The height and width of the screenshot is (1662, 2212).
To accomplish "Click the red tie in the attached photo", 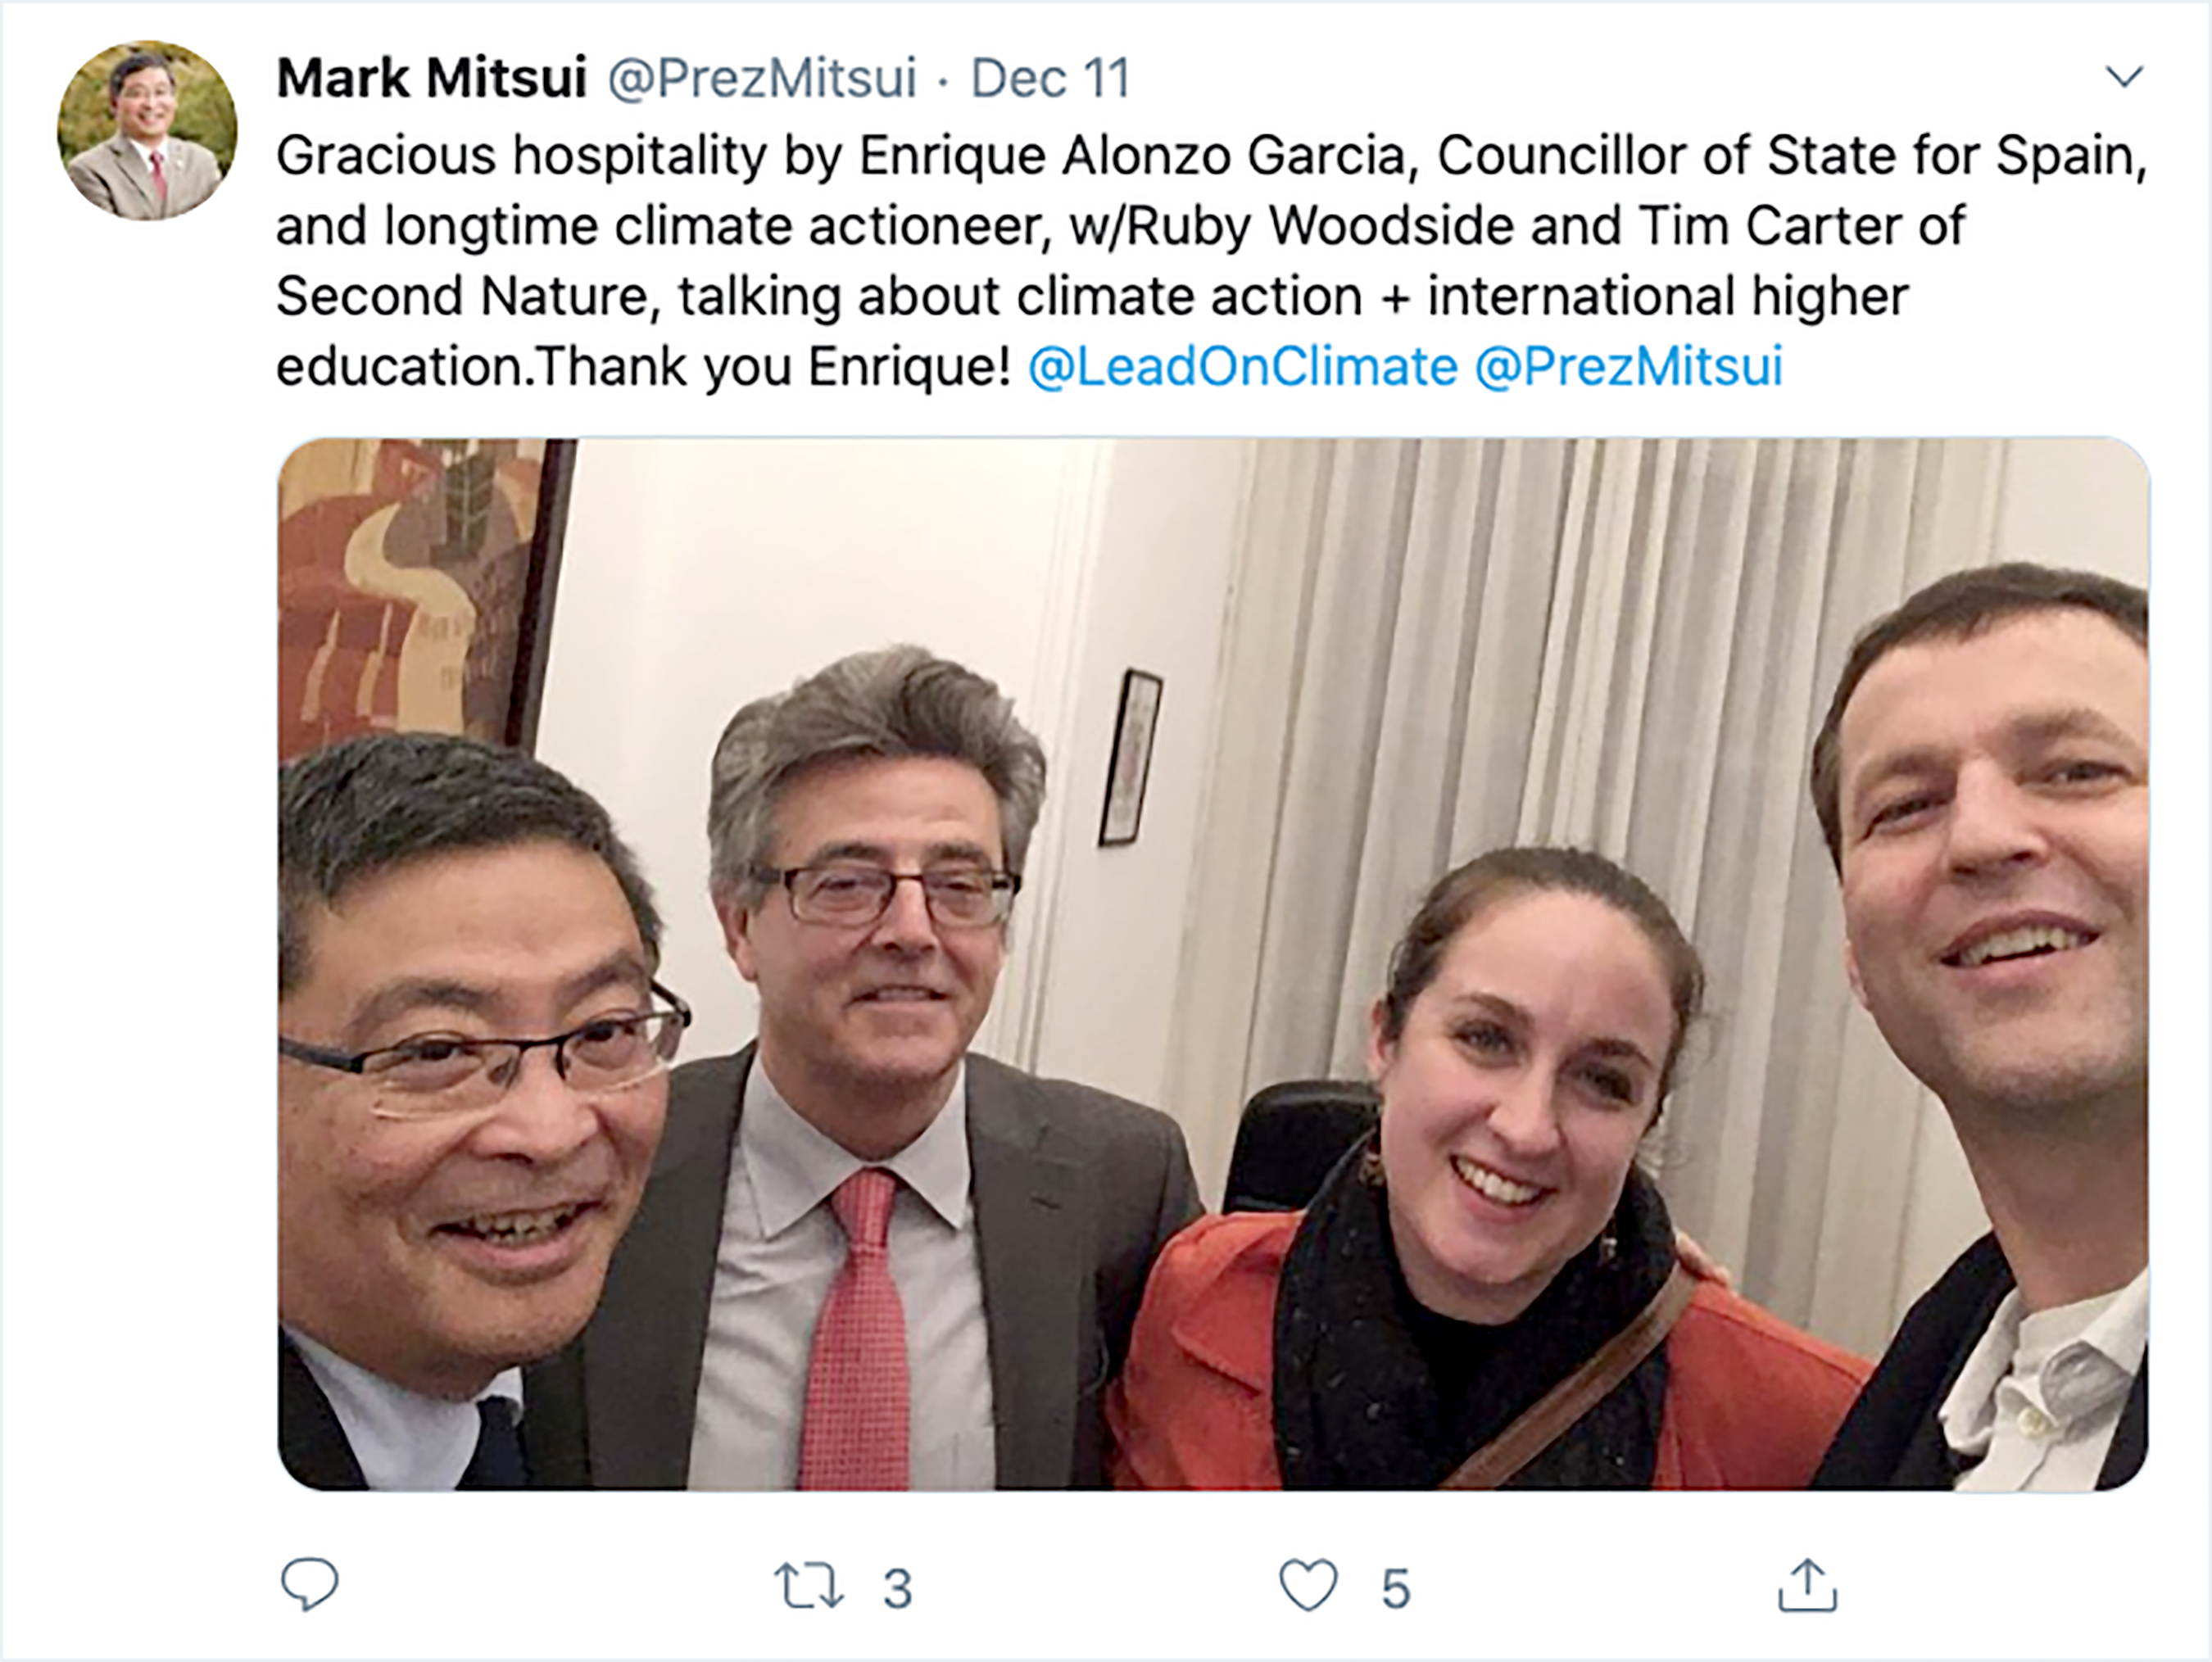I will pos(858,1330).
